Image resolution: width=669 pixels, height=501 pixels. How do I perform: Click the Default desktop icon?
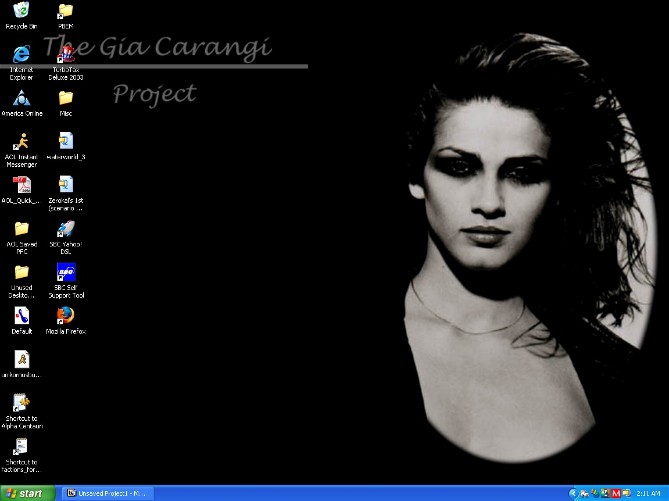click(21, 316)
